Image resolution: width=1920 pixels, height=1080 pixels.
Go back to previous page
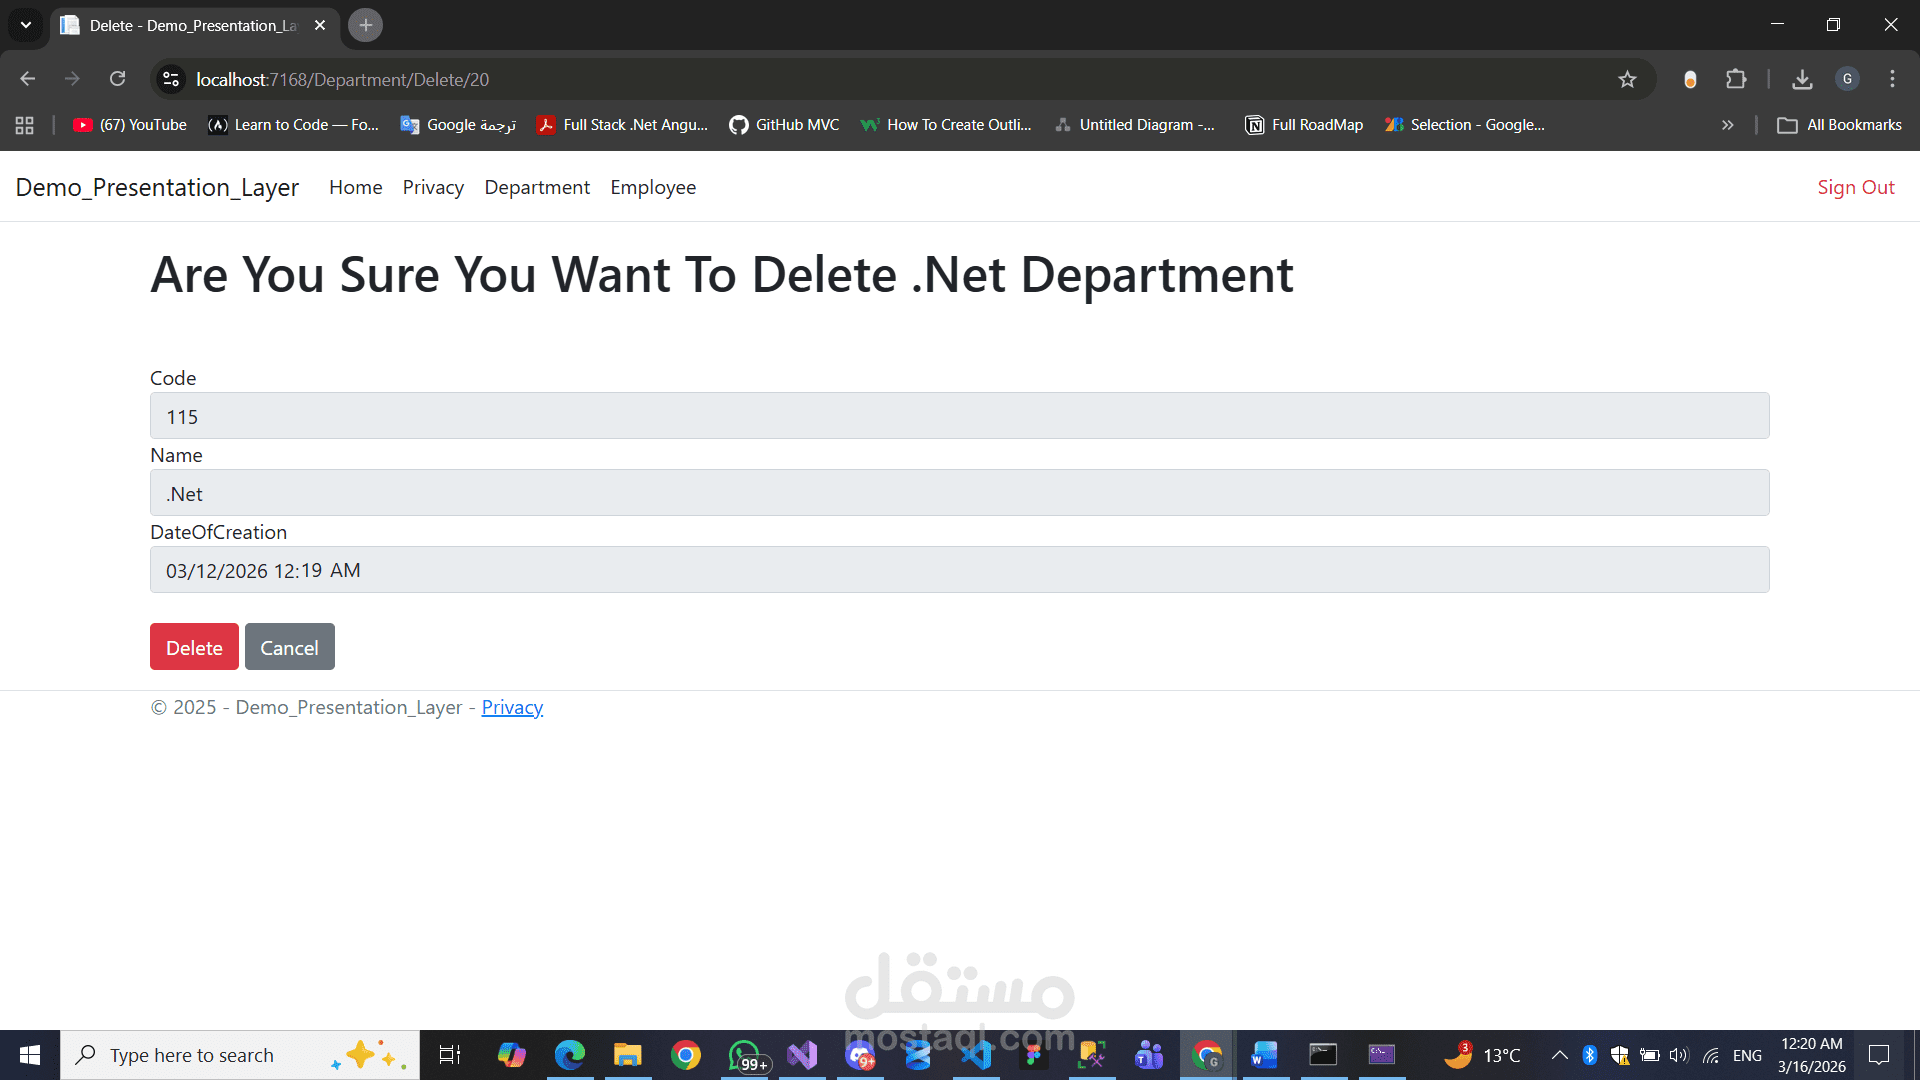coord(28,79)
